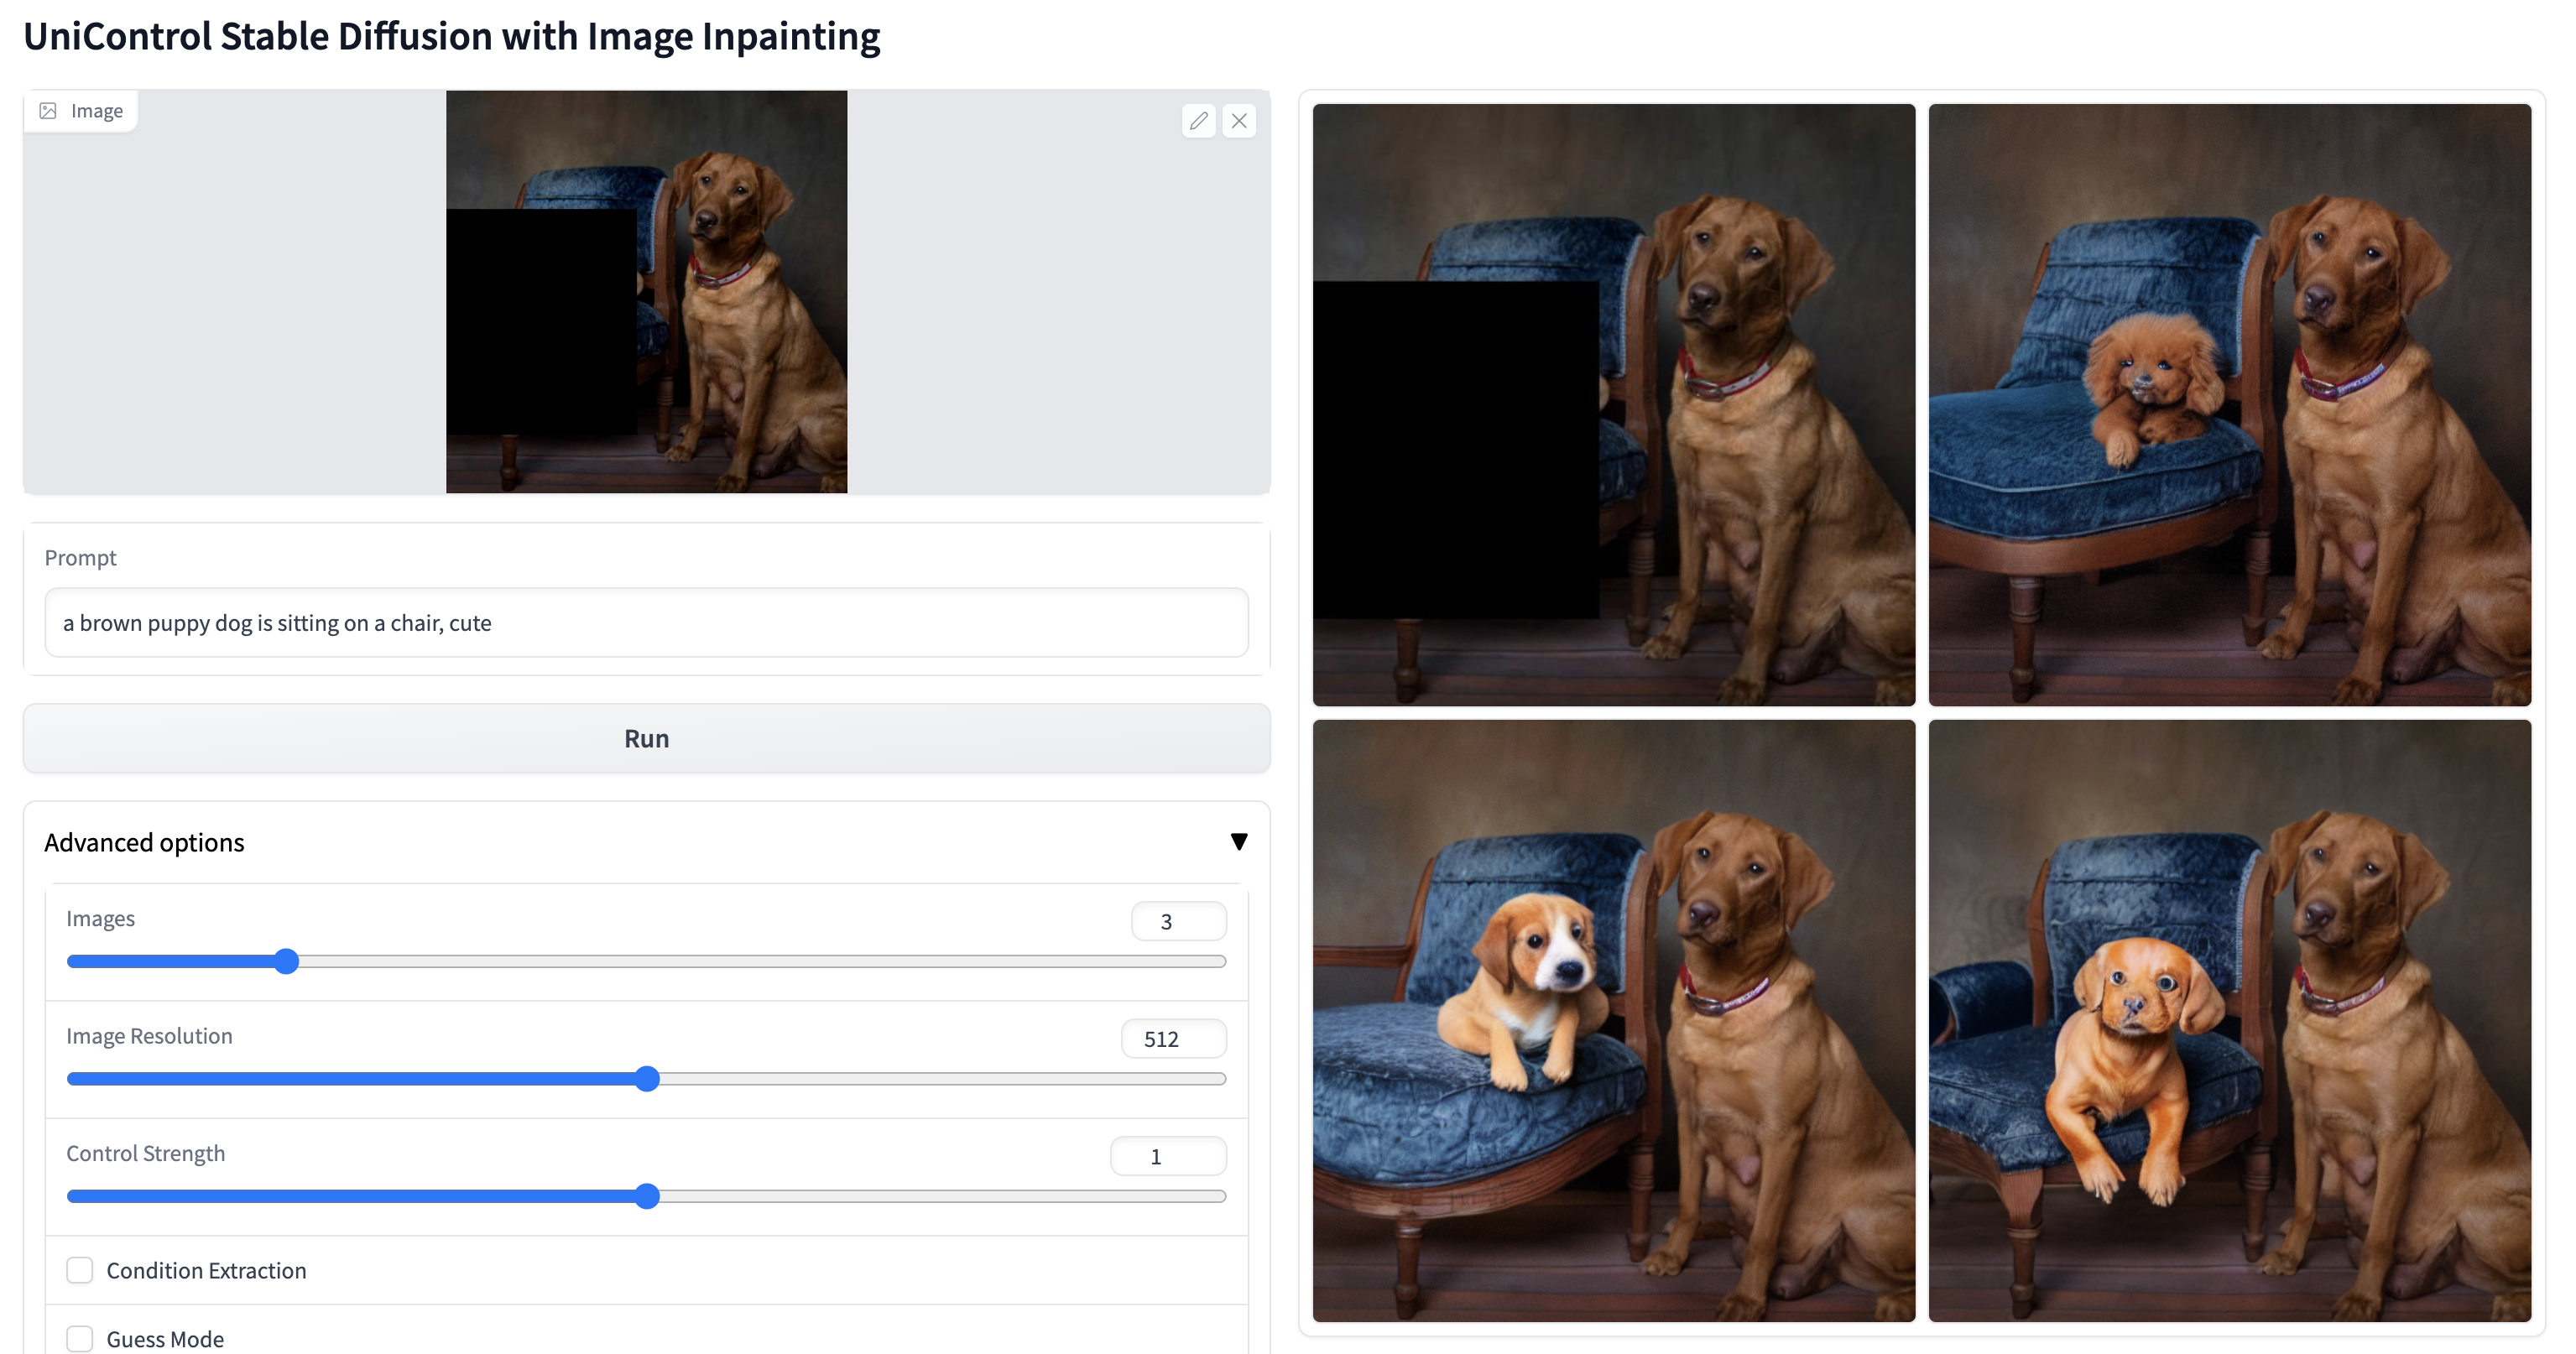This screenshot has width=2576, height=1354.
Task: Click the uploaded dog image preview
Action: [x=646, y=292]
